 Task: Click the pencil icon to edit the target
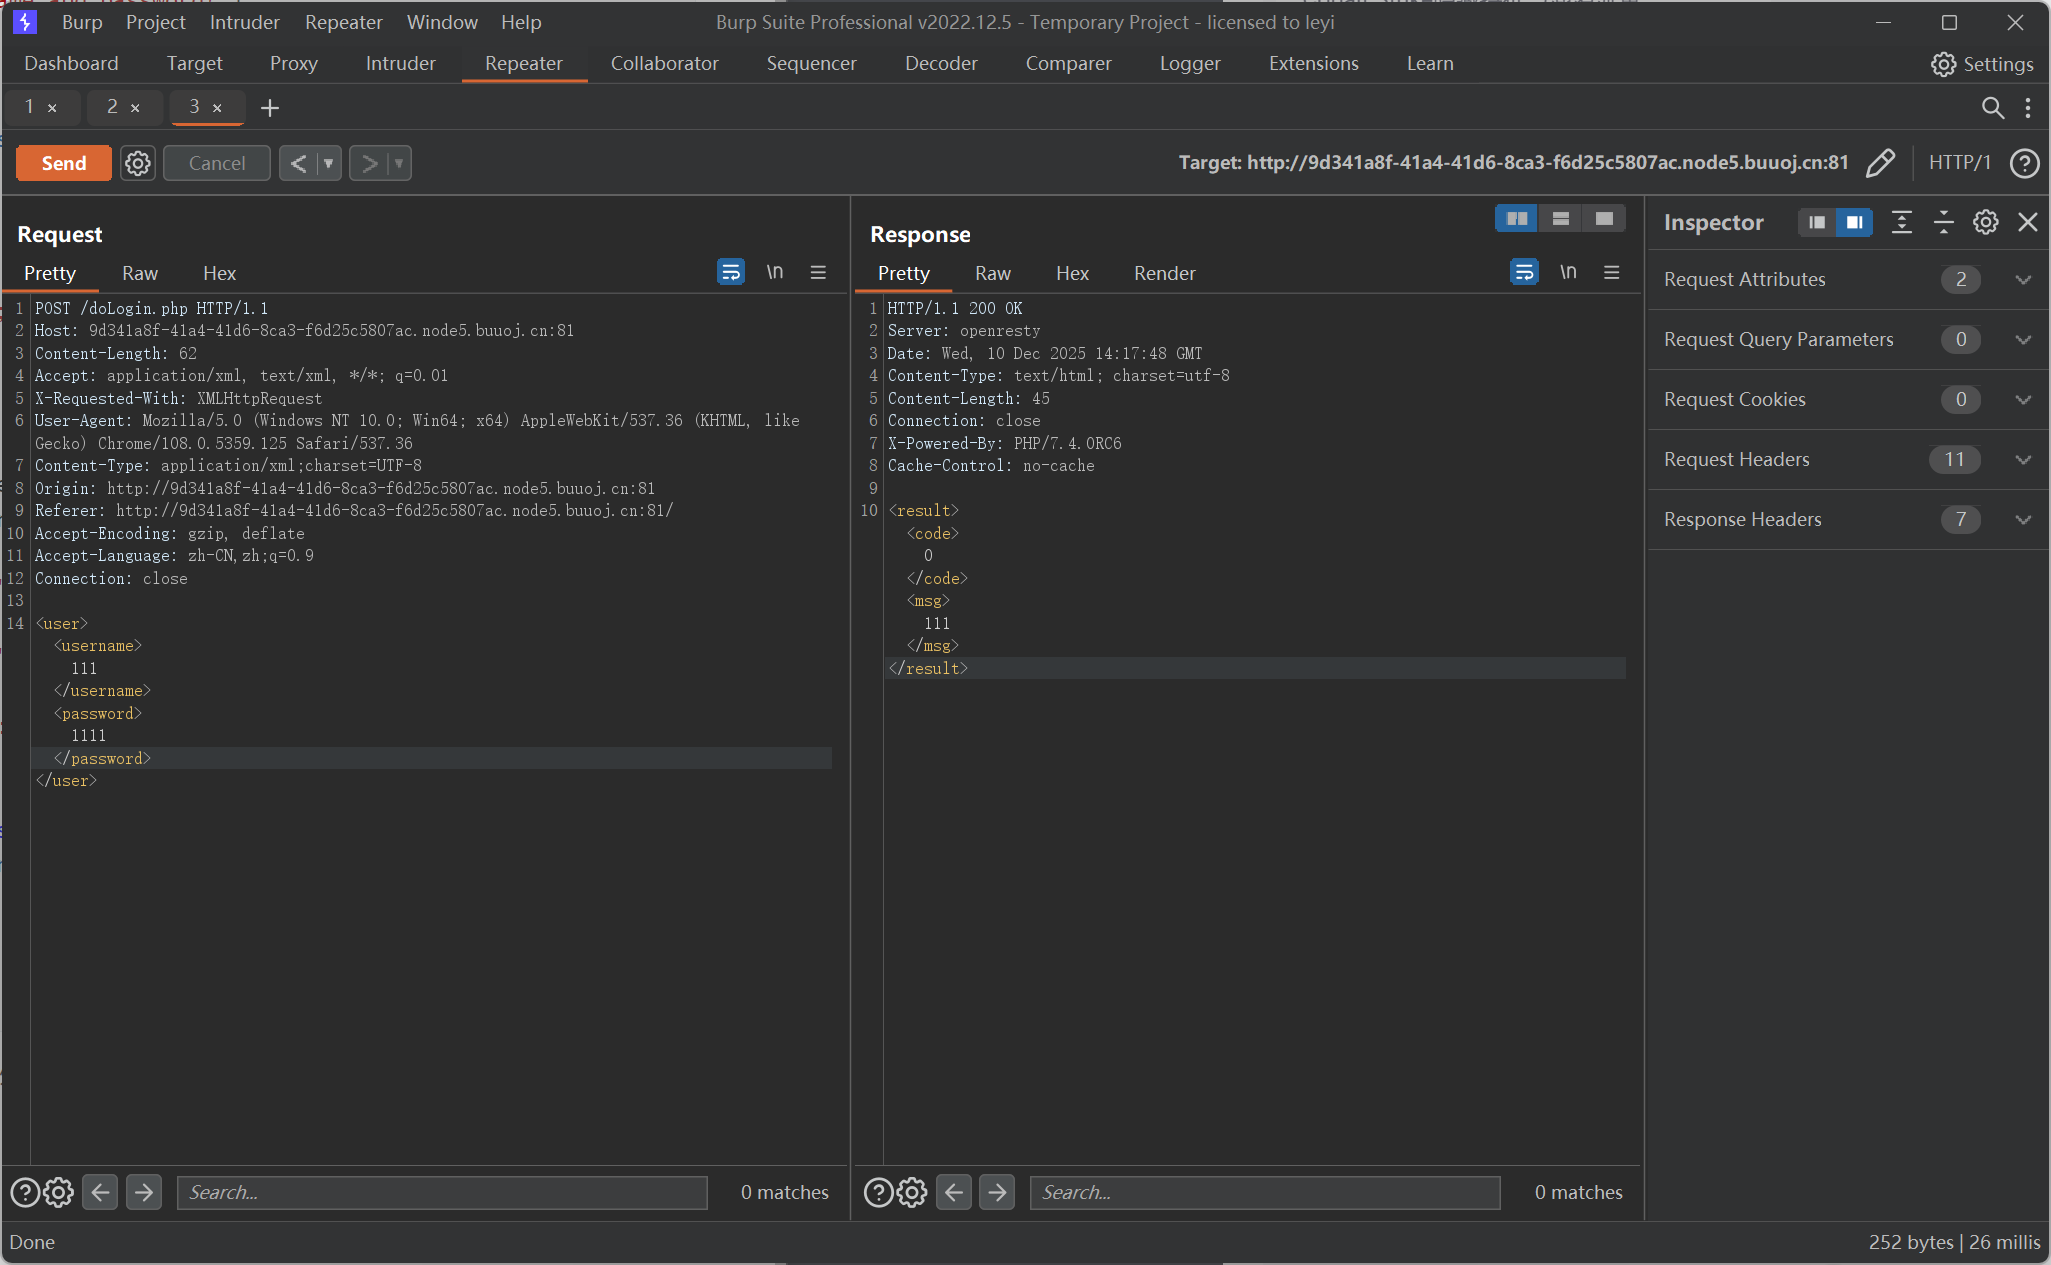pos(1880,163)
